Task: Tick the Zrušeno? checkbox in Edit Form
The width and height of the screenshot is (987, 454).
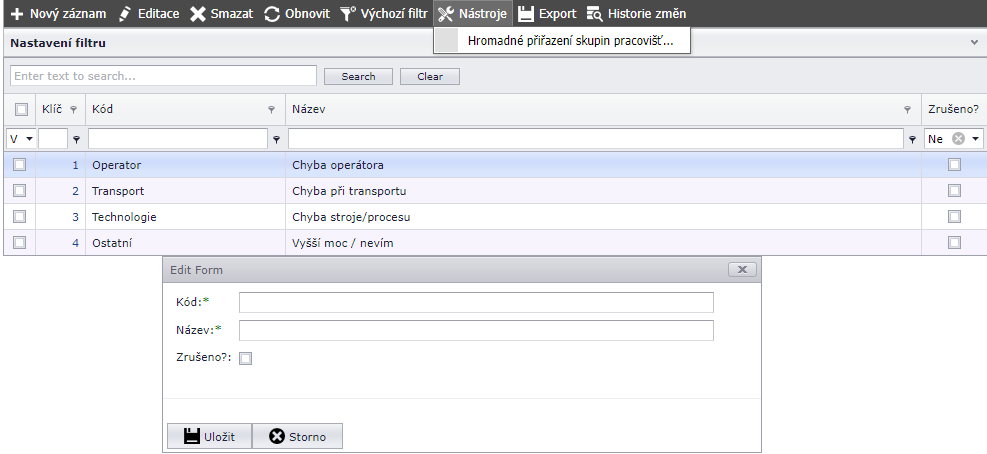Action: tap(246, 358)
